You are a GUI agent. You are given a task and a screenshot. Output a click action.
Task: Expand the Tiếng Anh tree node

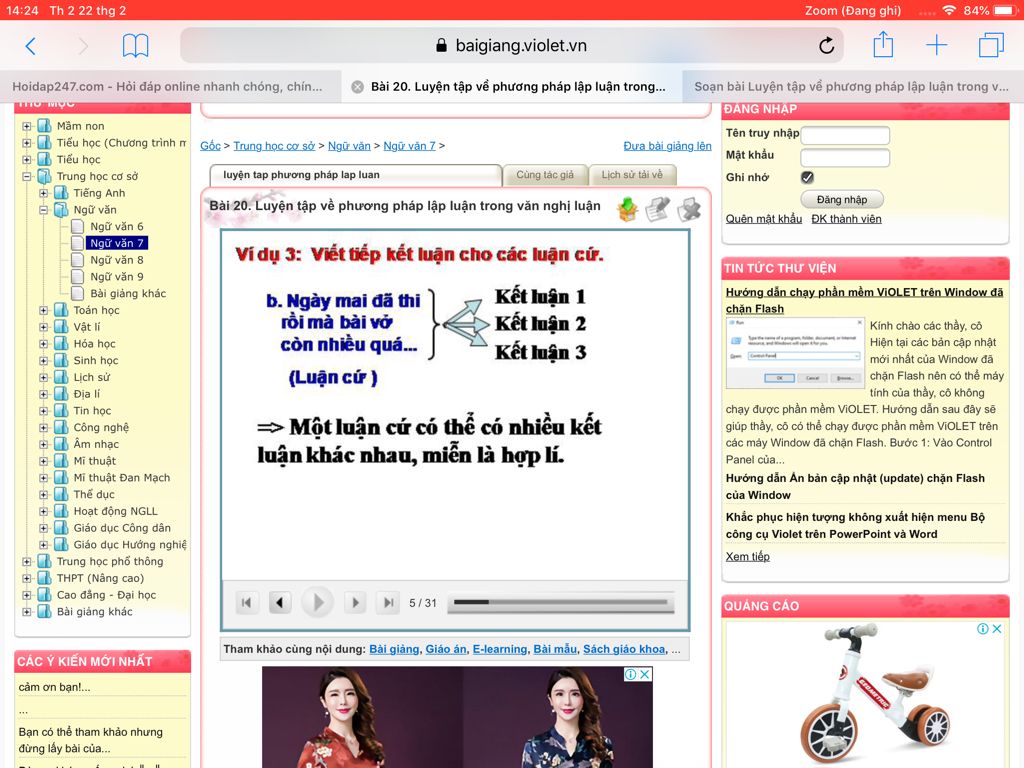pos(44,193)
